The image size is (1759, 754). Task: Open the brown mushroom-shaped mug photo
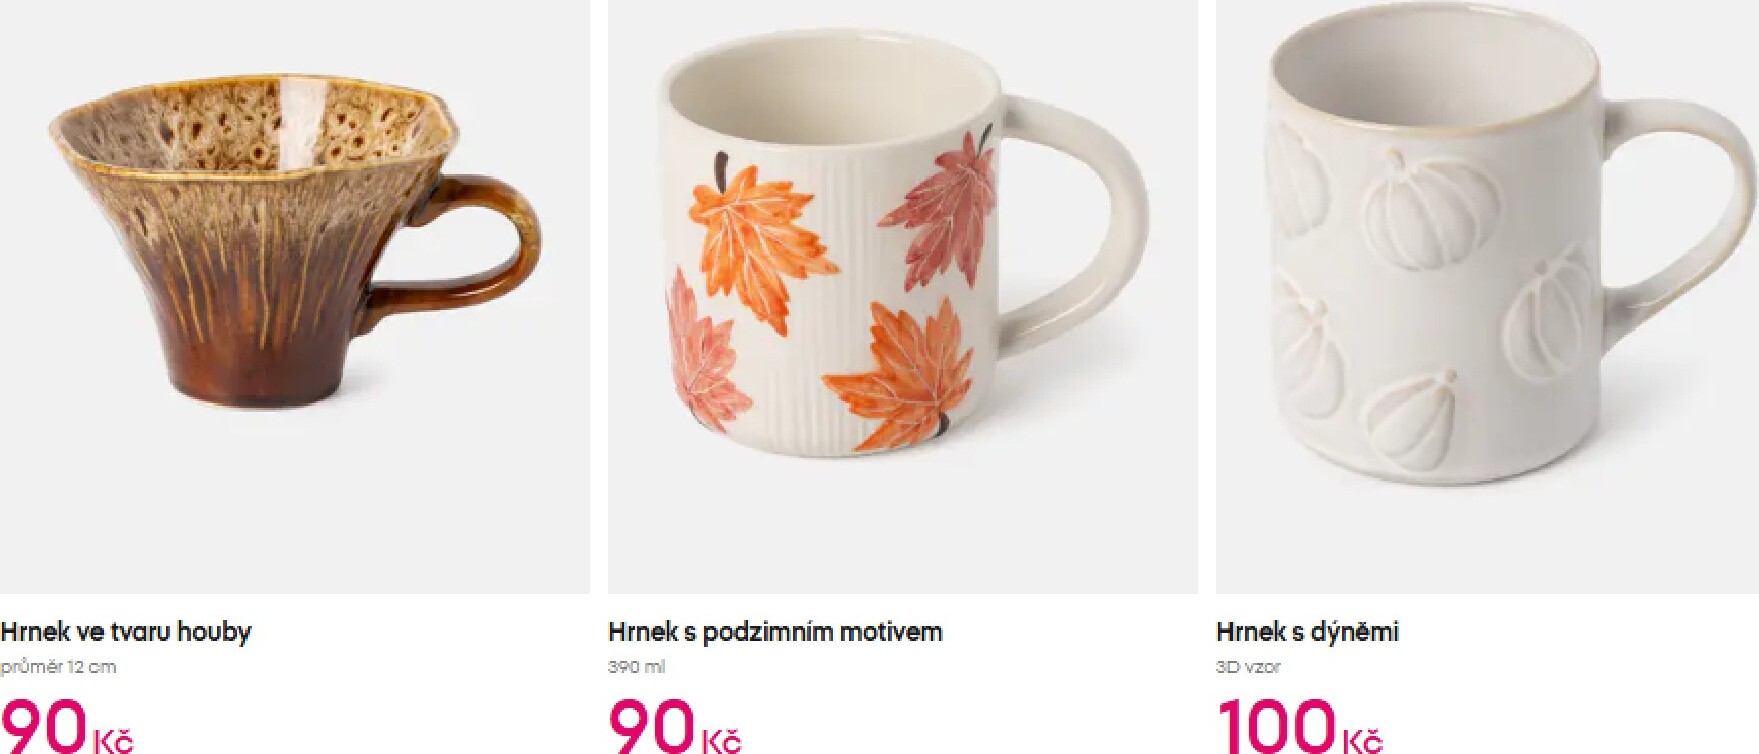294,297
